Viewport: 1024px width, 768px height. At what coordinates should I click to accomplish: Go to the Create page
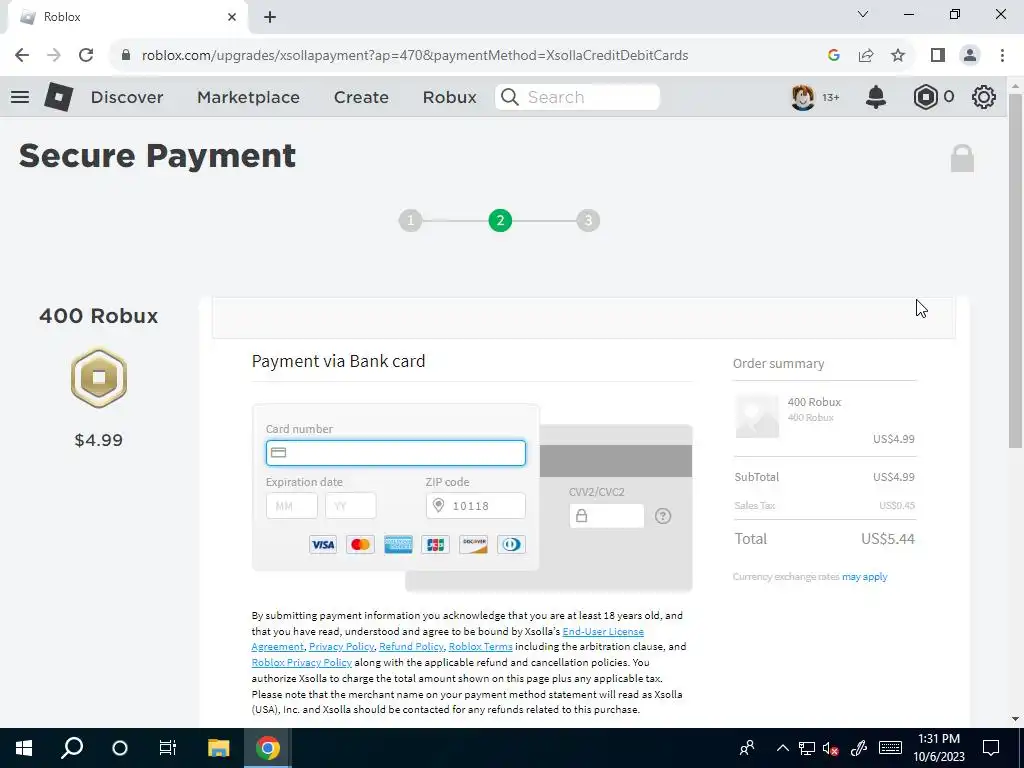[361, 97]
